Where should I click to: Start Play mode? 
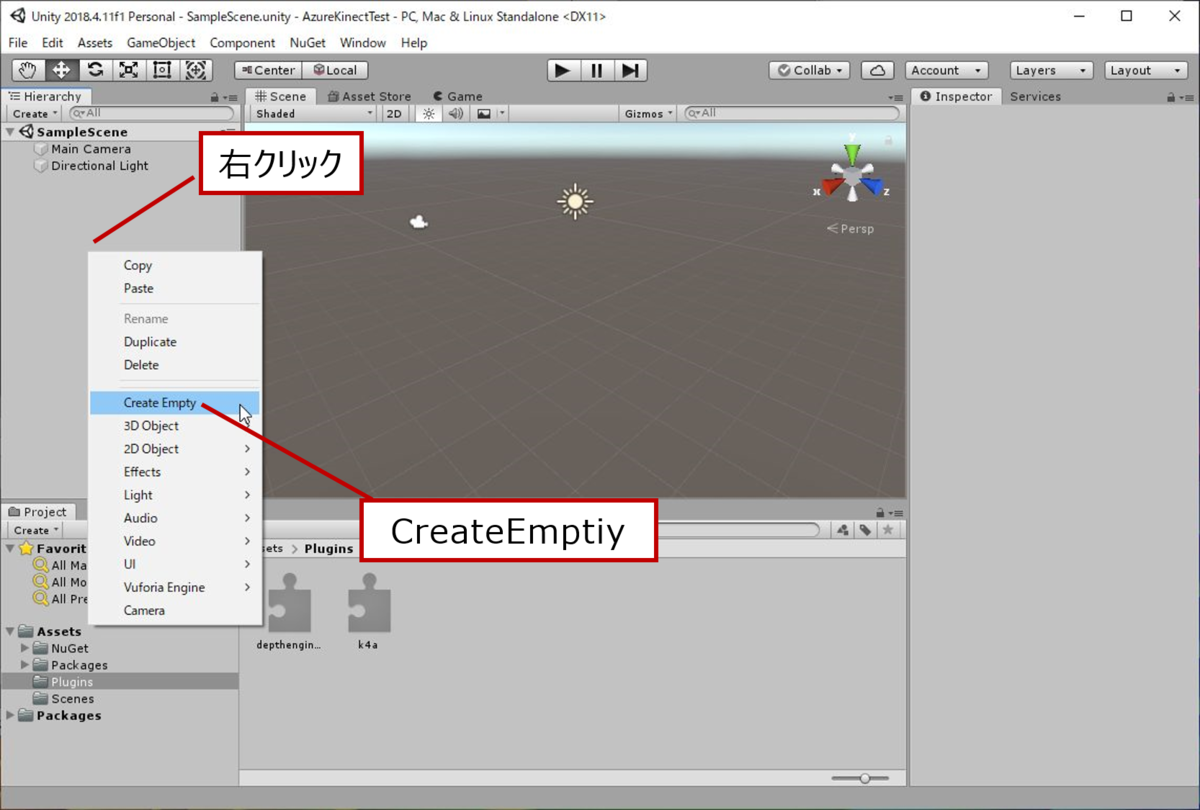pyautogui.click(x=563, y=70)
